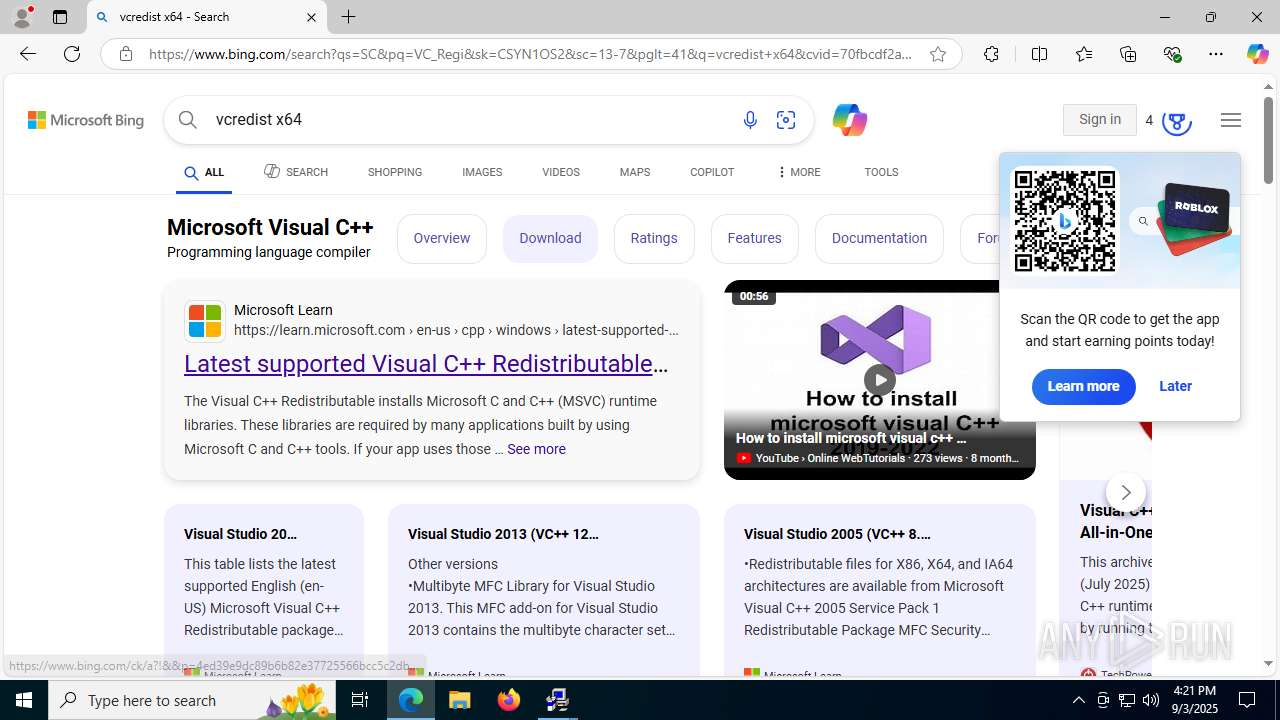
Task: Select the Documentation chip
Action: click(879, 239)
